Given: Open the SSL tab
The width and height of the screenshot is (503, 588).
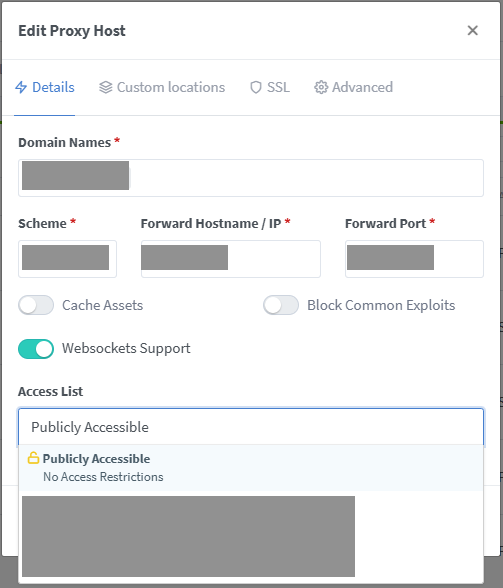Looking at the screenshot, I should 270,87.
